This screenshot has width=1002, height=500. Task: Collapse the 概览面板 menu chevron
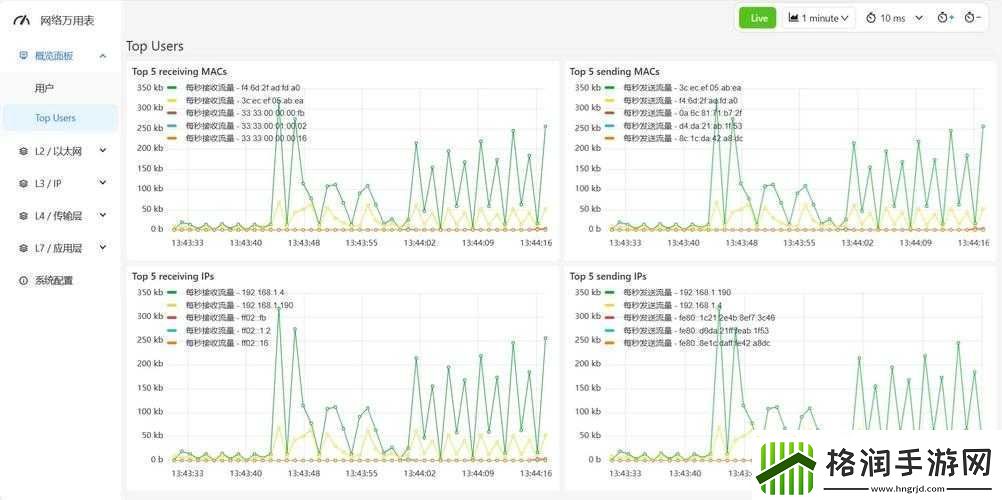[102, 56]
